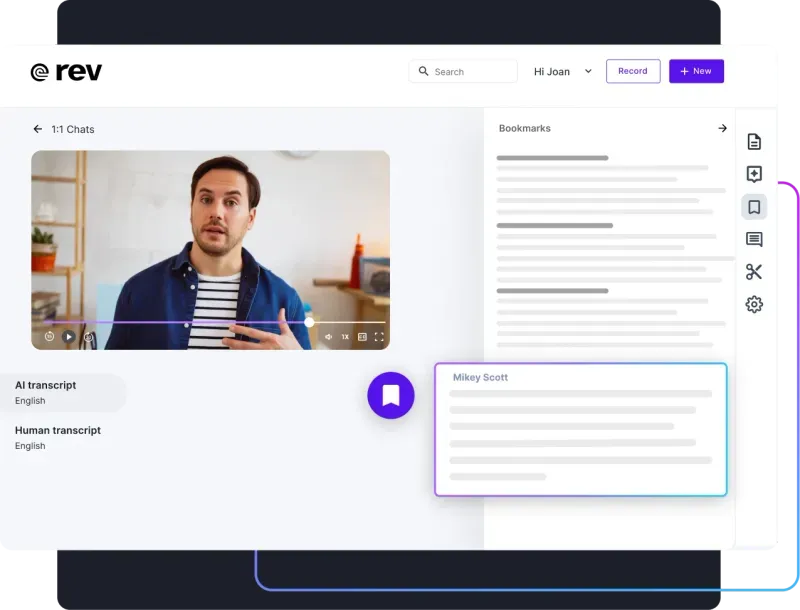The height and width of the screenshot is (610, 800).
Task: Open the scissors clip tool icon
Action: coord(754,272)
